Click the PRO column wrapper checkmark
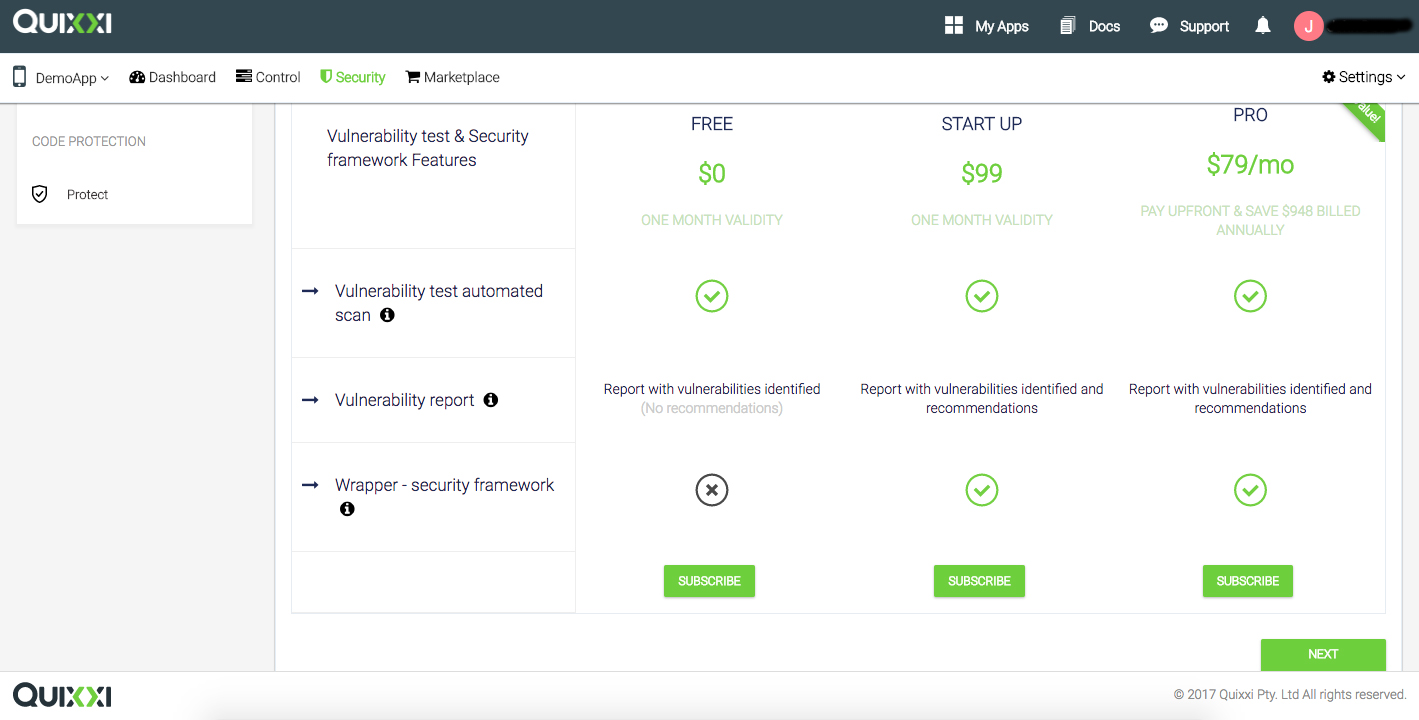The width and height of the screenshot is (1419, 720). point(1250,490)
